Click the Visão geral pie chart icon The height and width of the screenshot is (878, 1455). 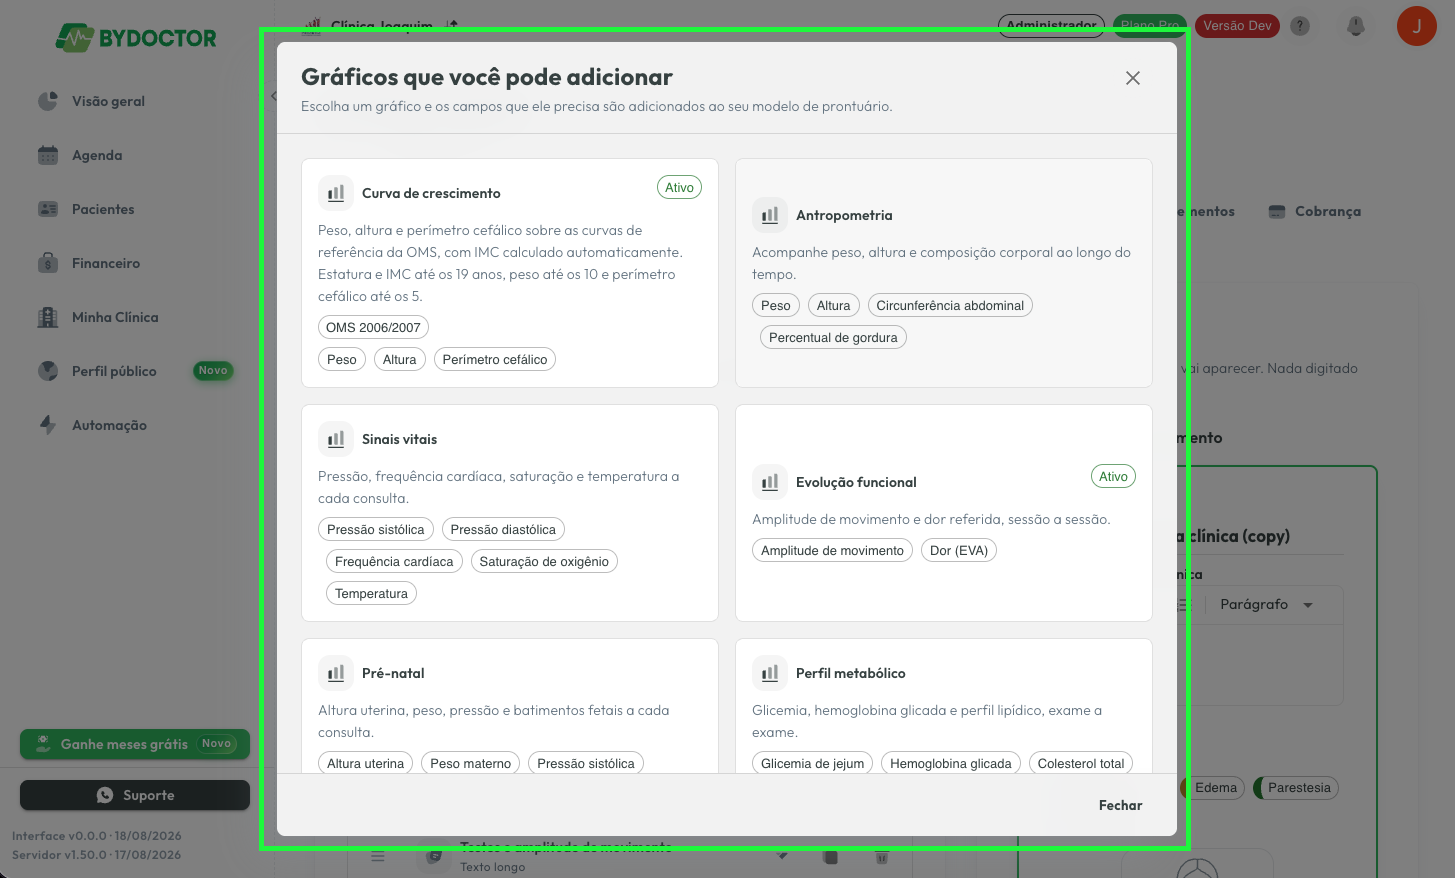click(x=48, y=101)
